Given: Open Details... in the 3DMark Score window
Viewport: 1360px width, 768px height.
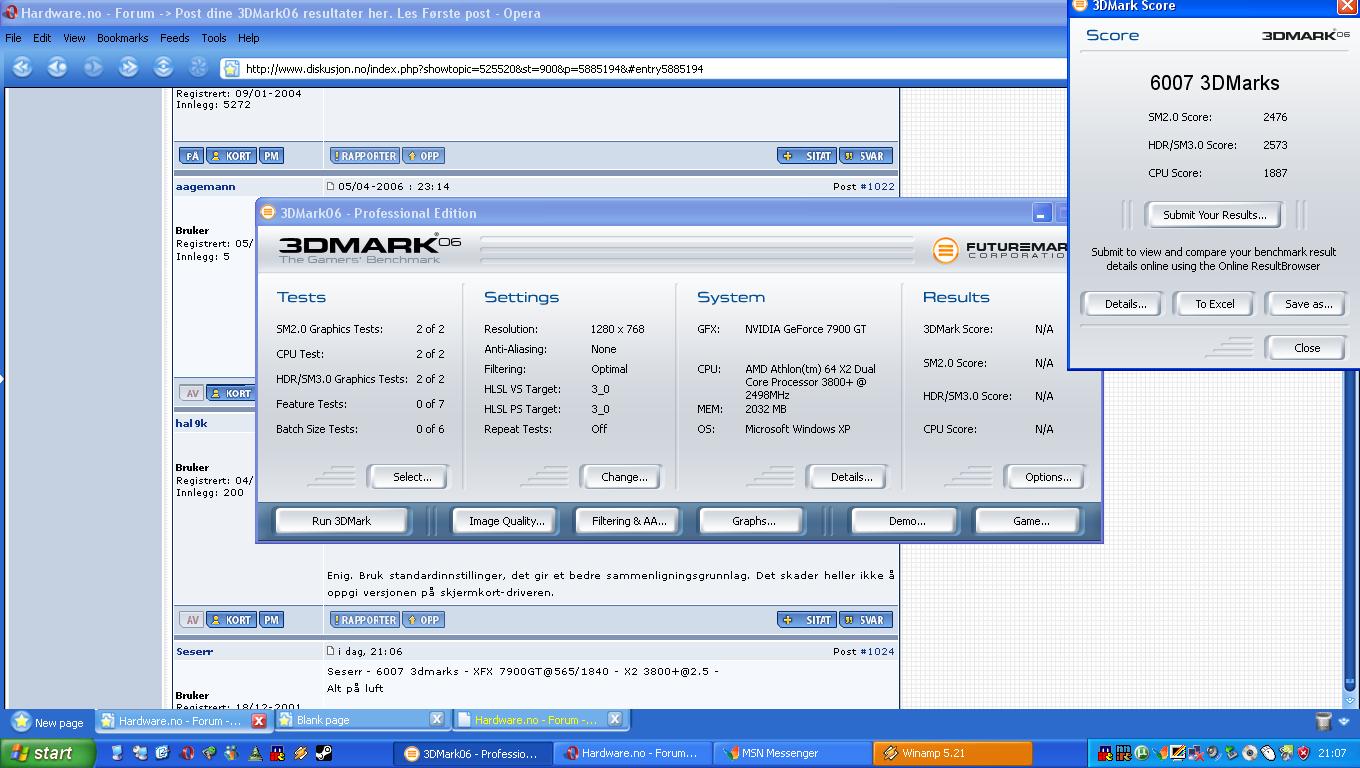Looking at the screenshot, I should 1125,304.
